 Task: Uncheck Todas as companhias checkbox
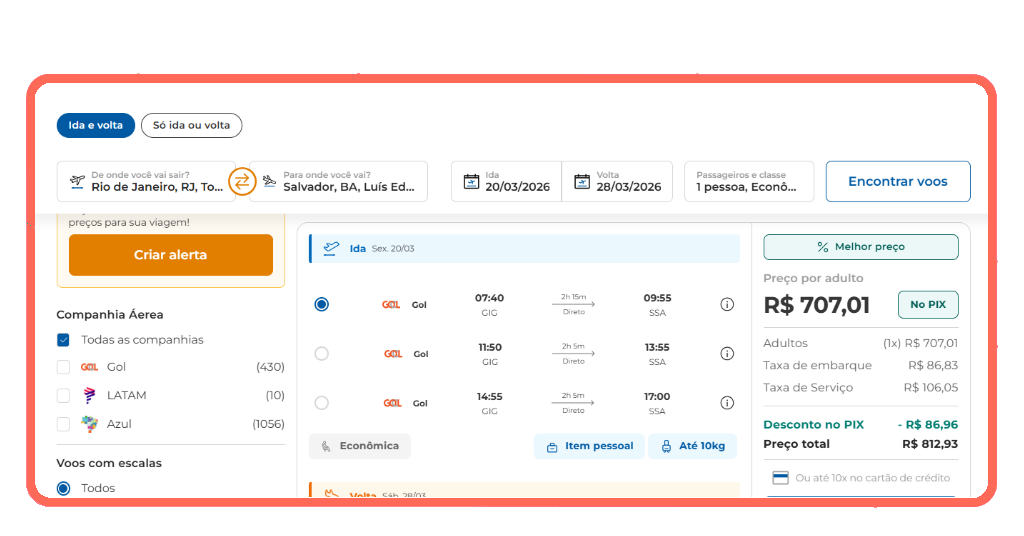click(x=63, y=339)
